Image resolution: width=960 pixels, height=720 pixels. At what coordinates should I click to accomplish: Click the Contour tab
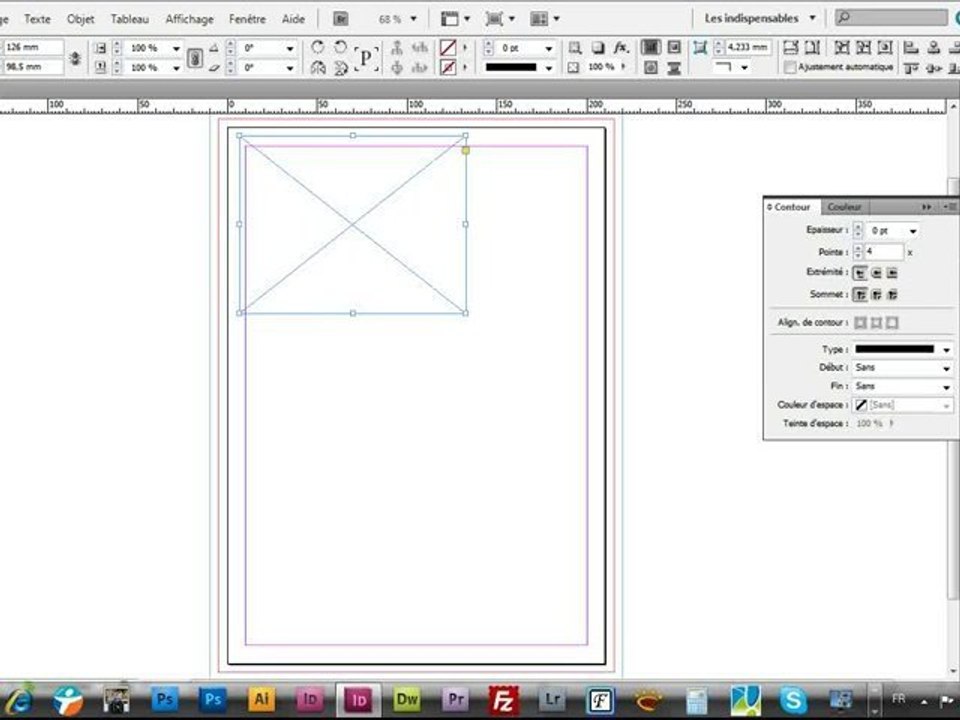click(x=792, y=207)
